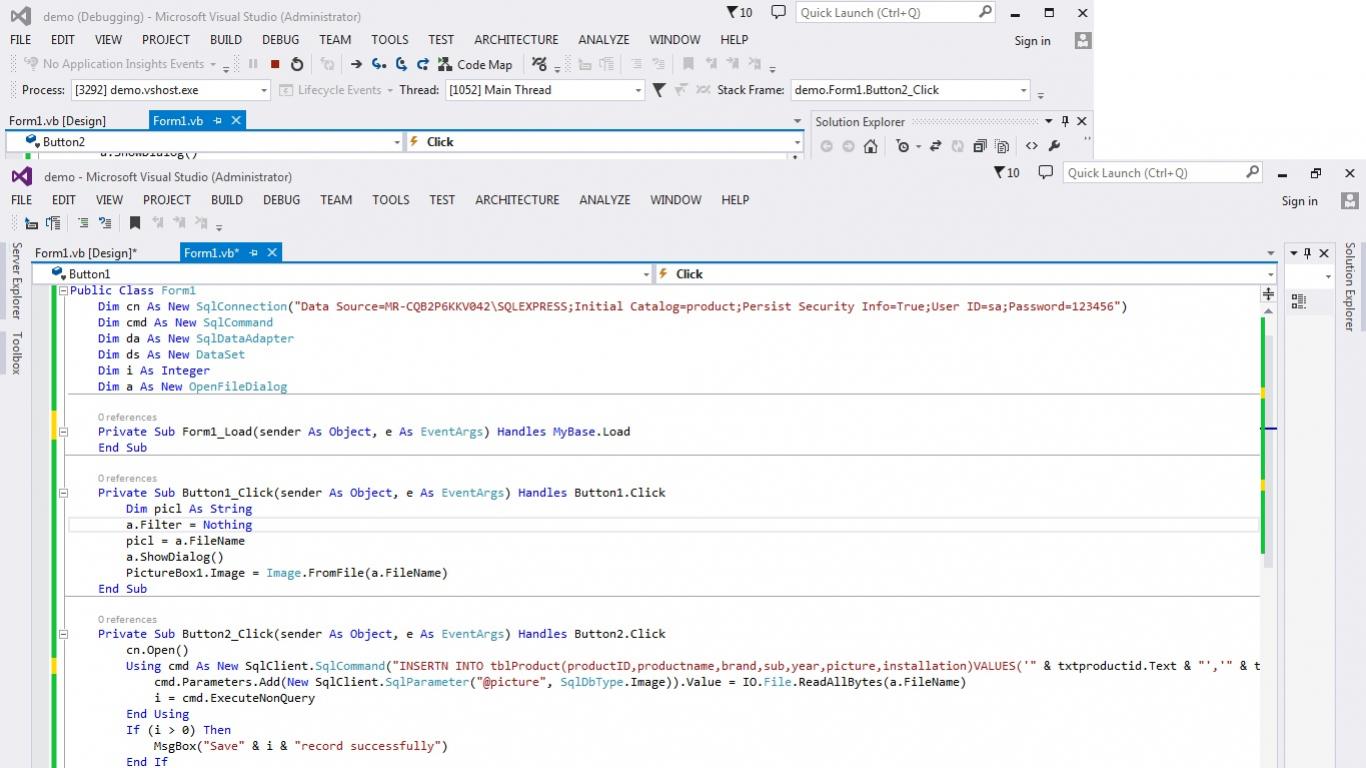The height and width of the screenshot is (768, 1366).
Task: Click feedback speech bubble in front window
Action: pyautogui.click(x=1045, y=172)
